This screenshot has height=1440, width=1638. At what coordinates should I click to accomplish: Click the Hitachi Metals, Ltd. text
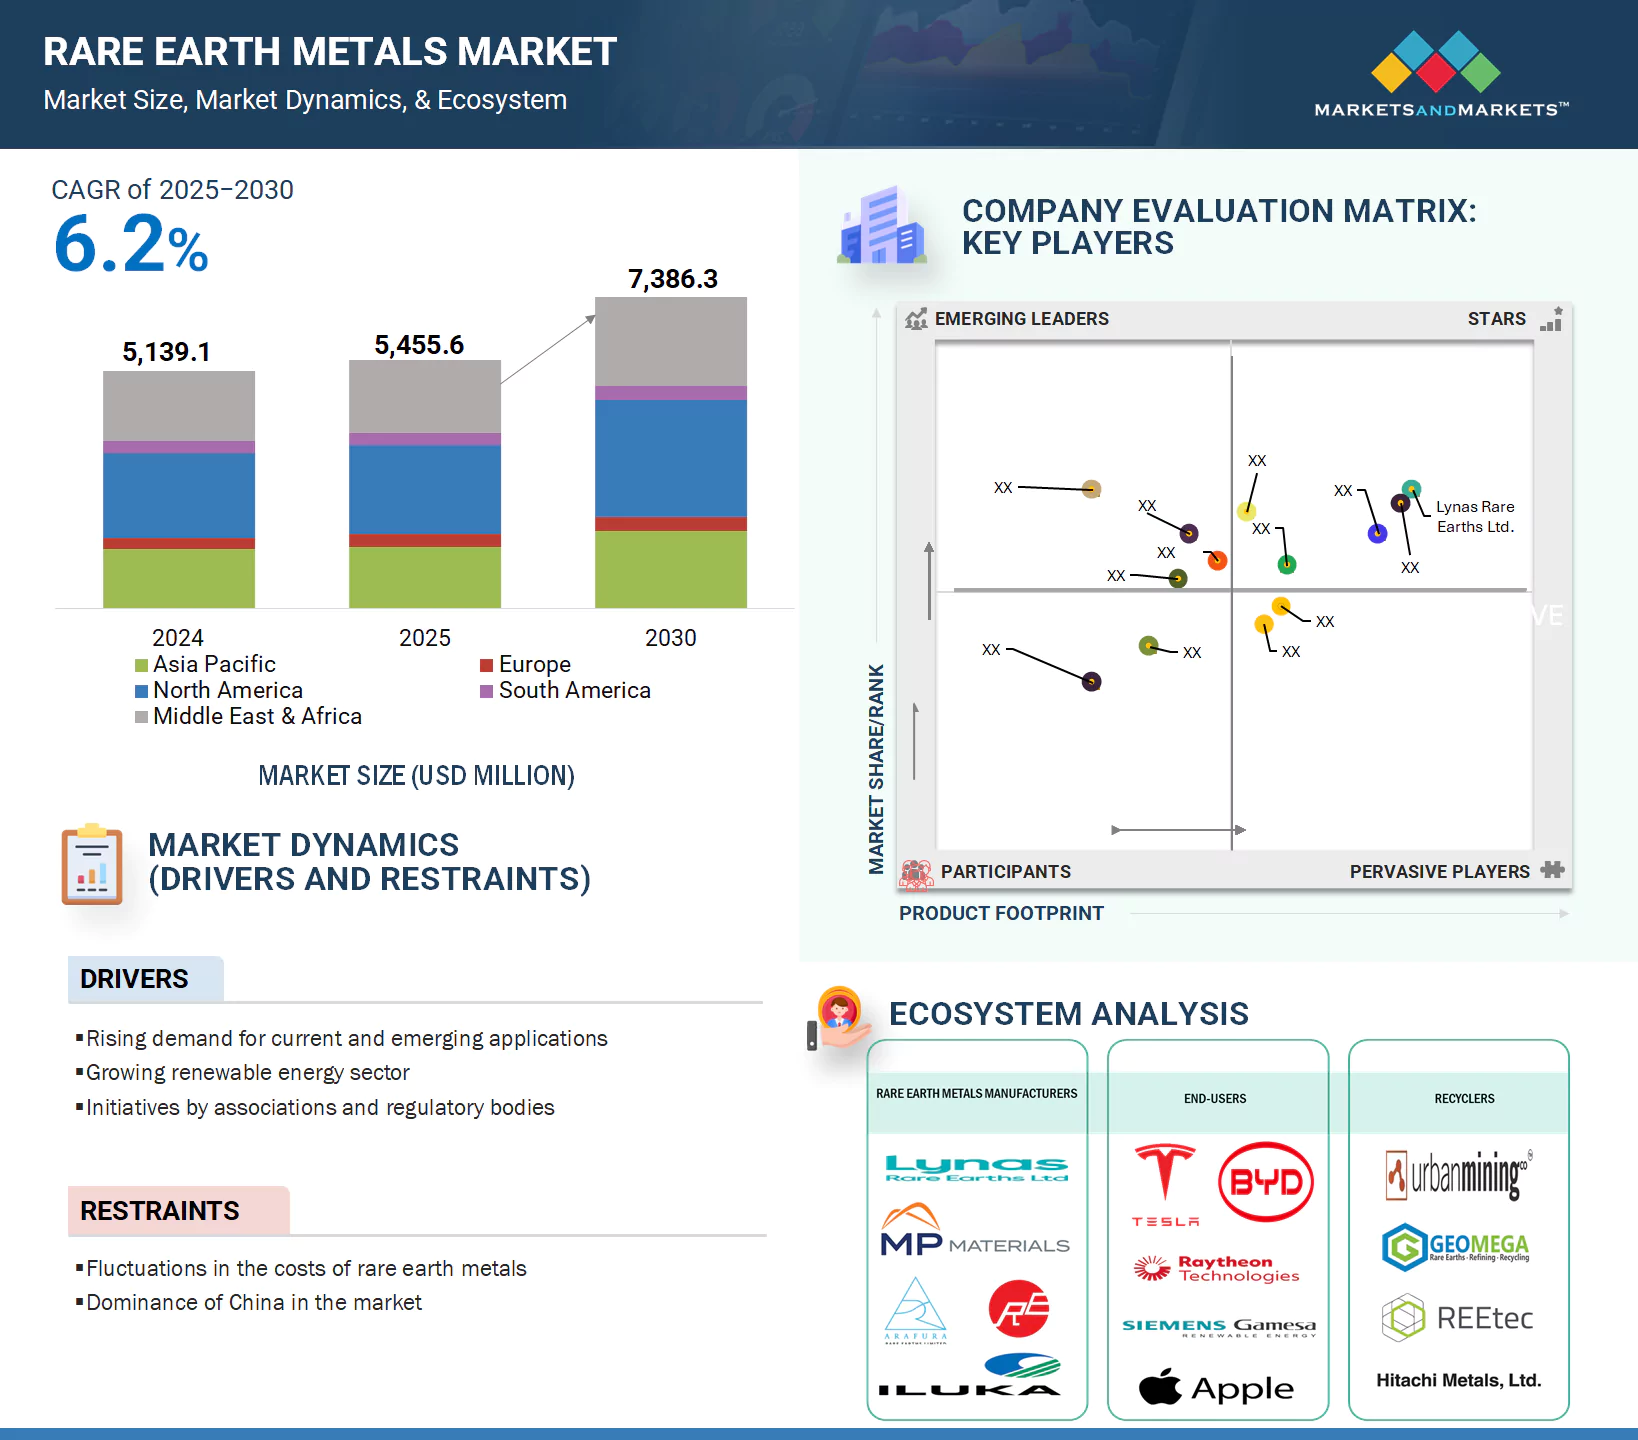[x=1458, y=1380]
